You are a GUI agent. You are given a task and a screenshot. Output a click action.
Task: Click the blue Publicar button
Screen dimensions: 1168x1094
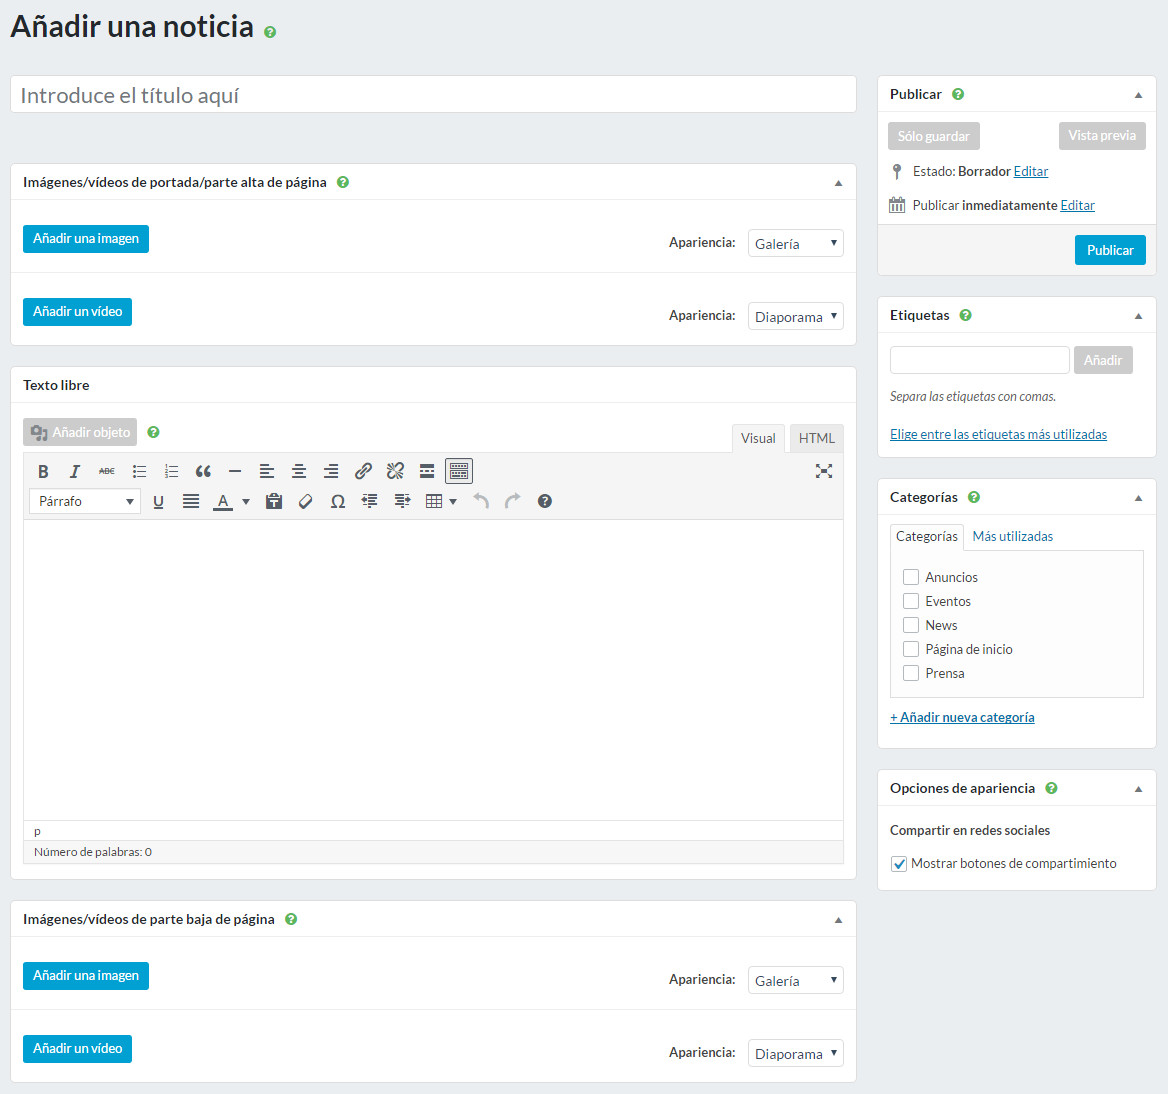[x=1110, y=250]
